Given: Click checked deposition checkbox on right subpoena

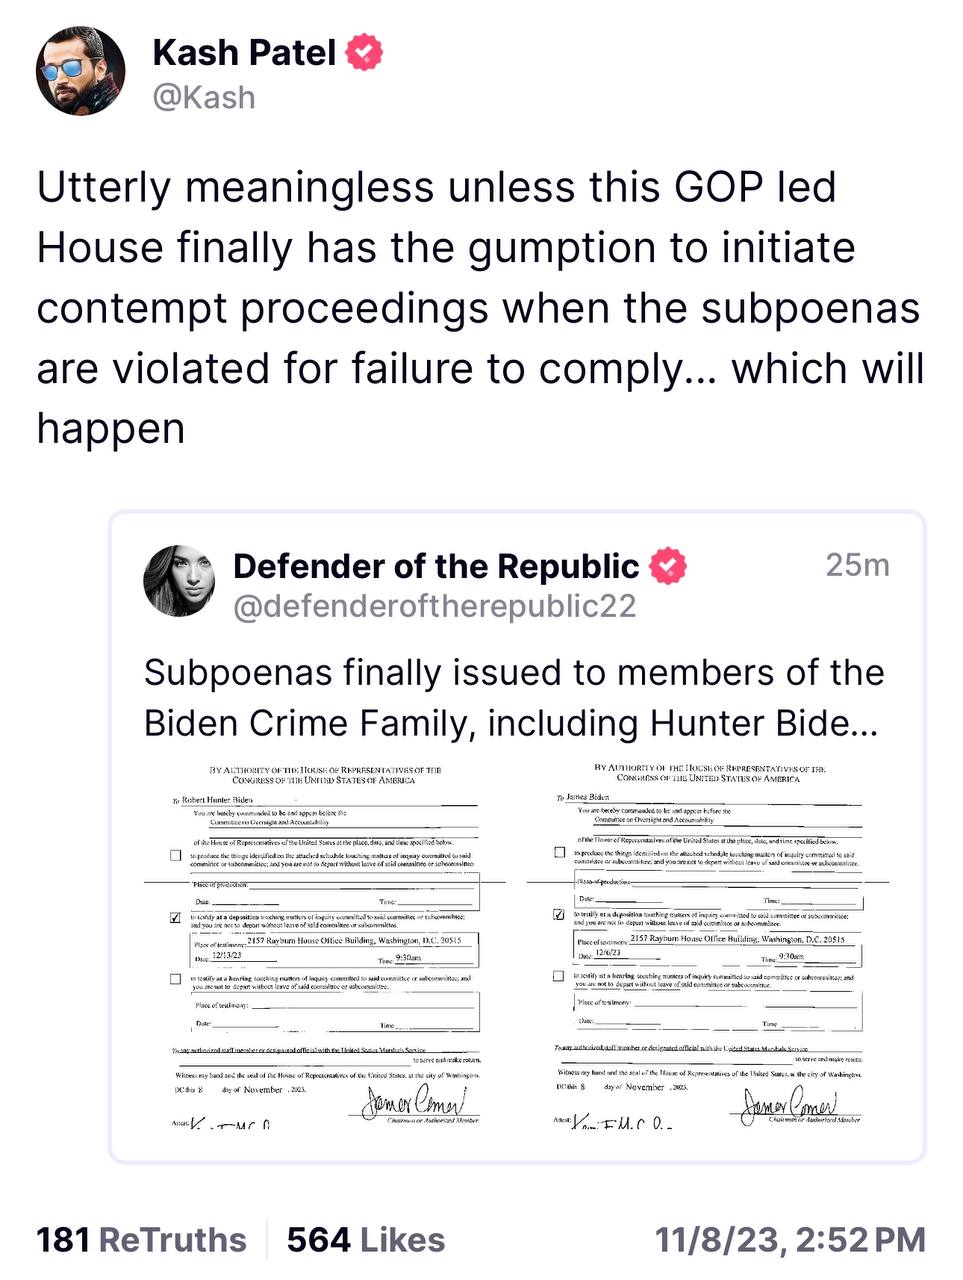Looking at the screenshot, I should pyautogui.click(x=559, y=915).
